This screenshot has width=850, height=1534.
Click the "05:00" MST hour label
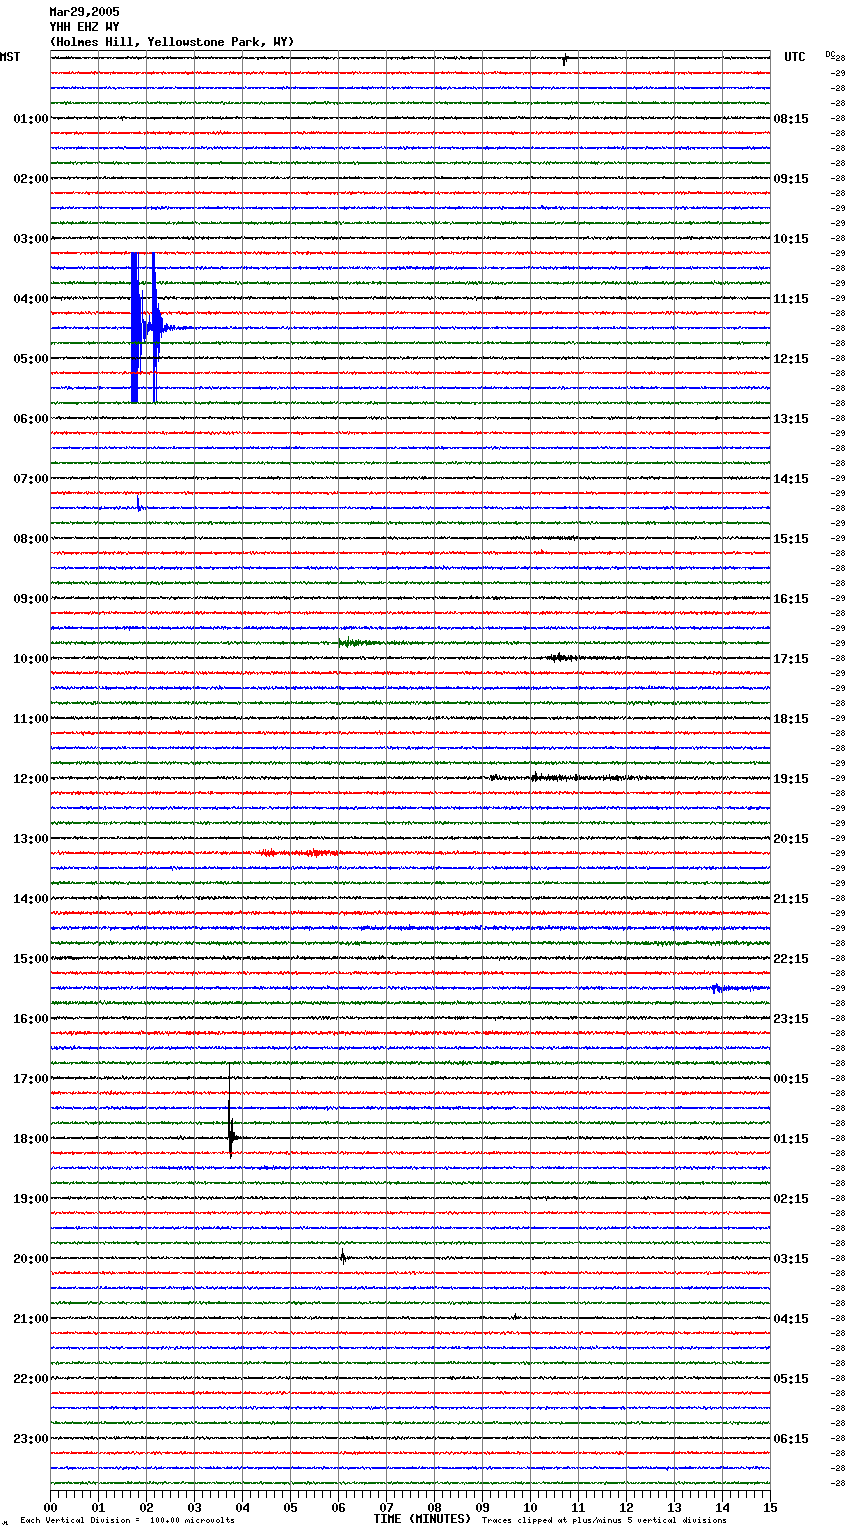point(31,359)
